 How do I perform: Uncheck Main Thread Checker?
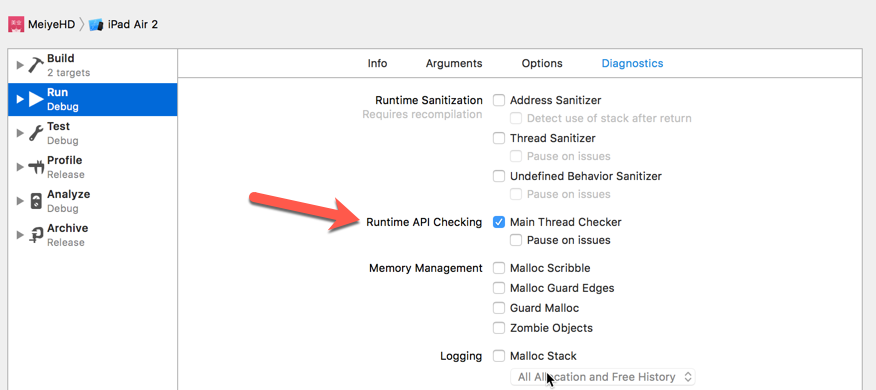(499, 222)
